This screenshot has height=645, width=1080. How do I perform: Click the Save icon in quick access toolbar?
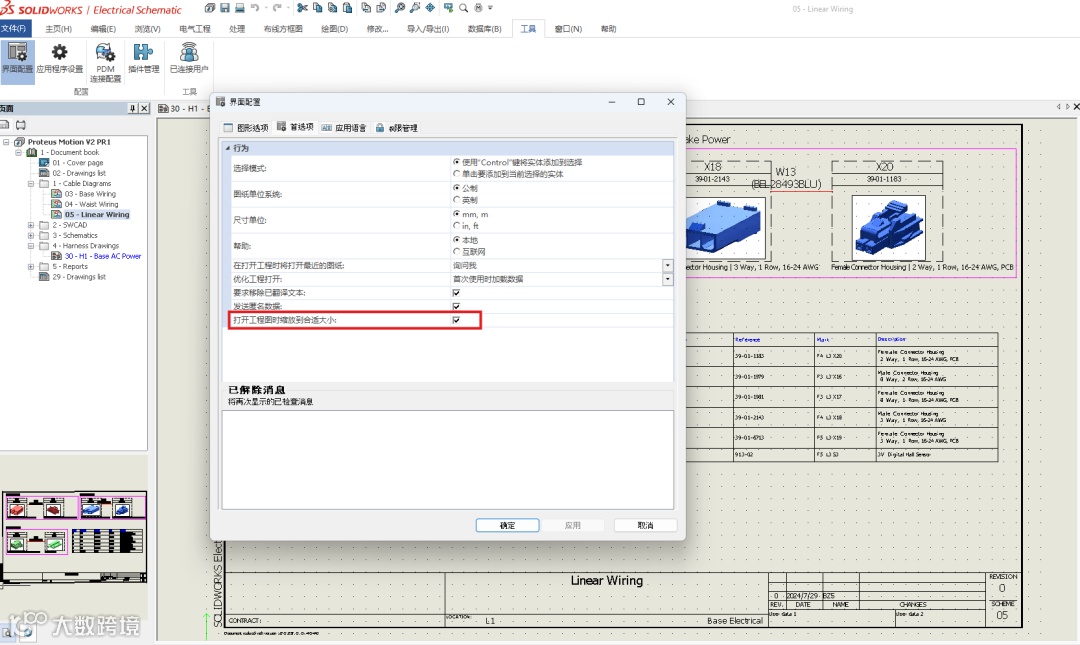tap(225, 8)
